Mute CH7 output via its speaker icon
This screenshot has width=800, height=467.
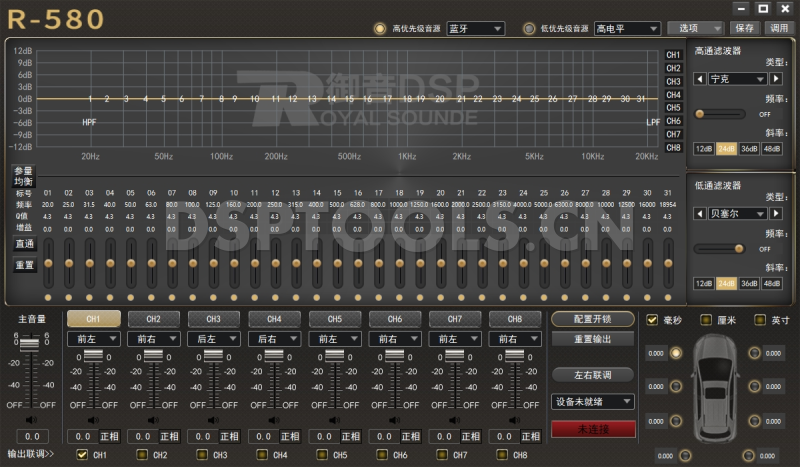[x=455, y=420]
